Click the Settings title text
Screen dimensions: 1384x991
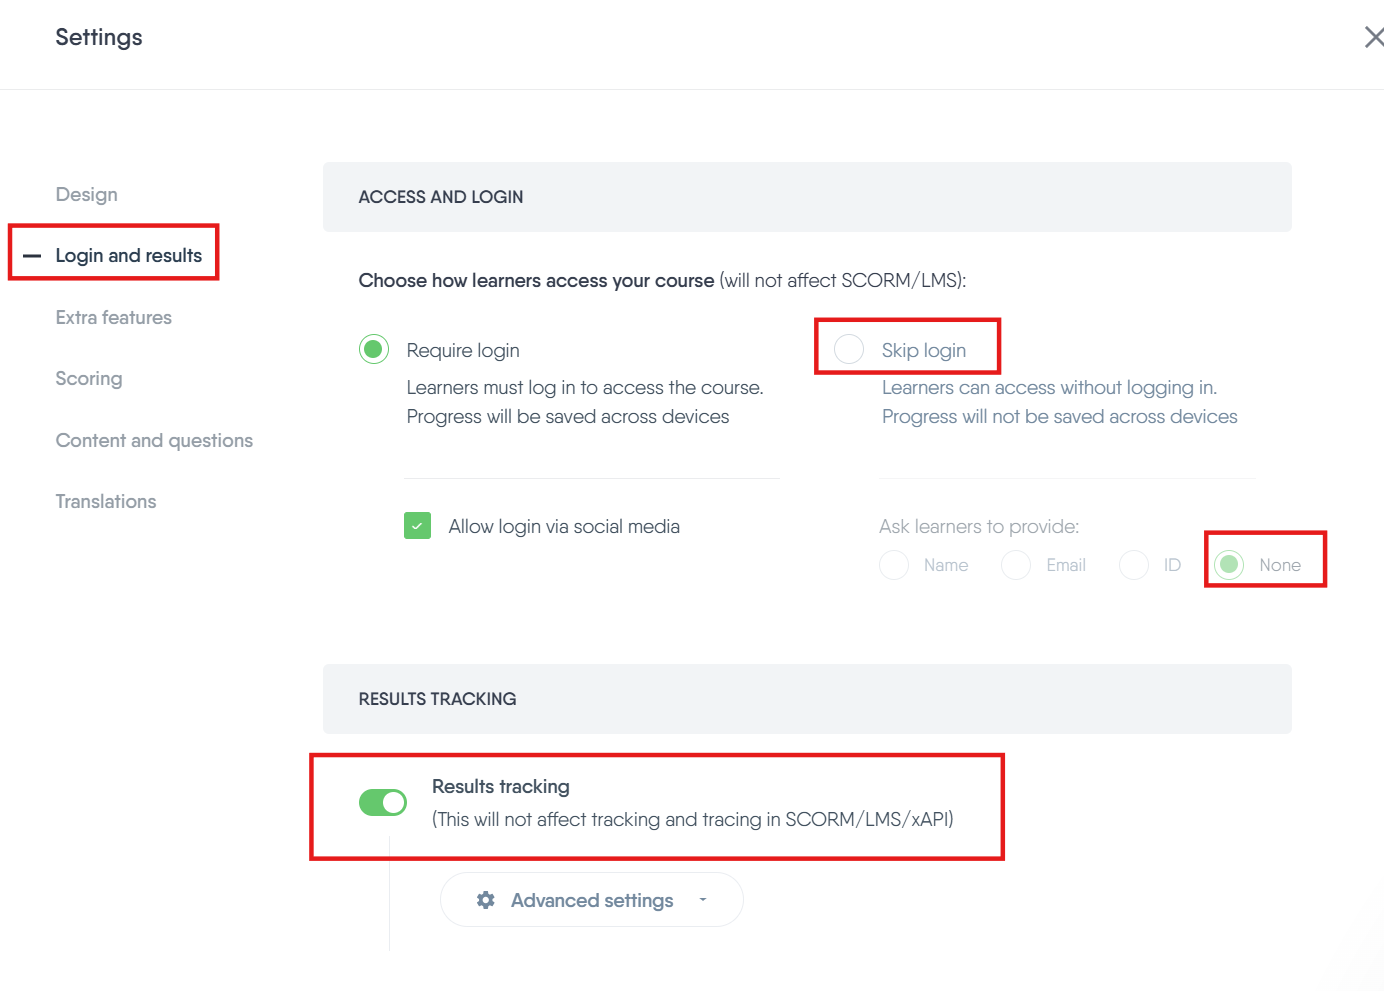(x=99, y=37)
